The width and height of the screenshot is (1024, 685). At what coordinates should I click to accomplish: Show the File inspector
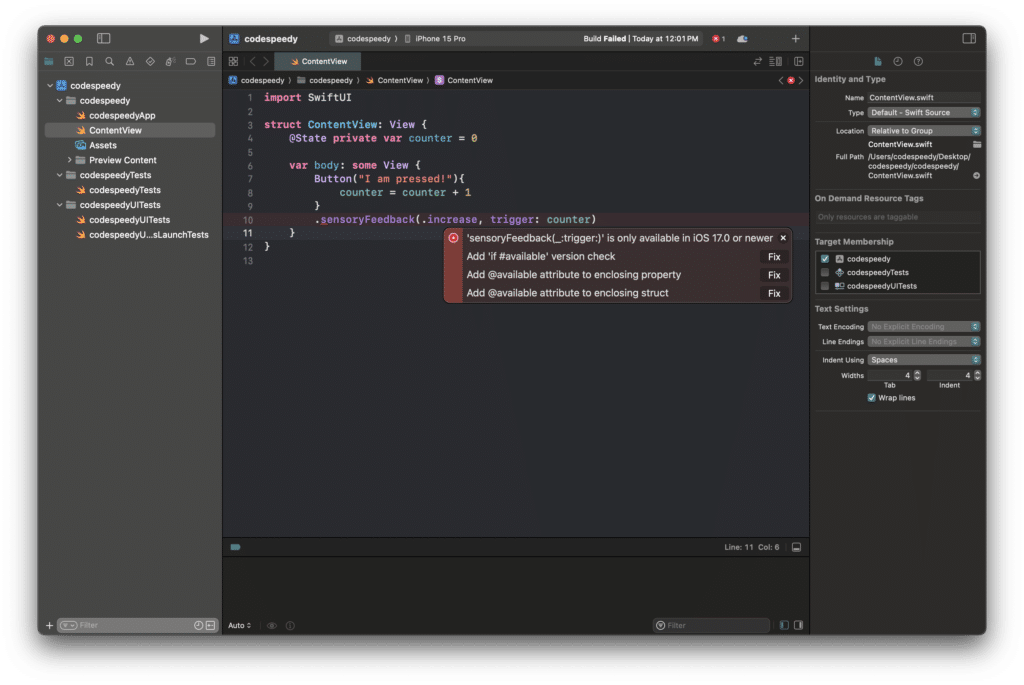(x=878, y=61)
